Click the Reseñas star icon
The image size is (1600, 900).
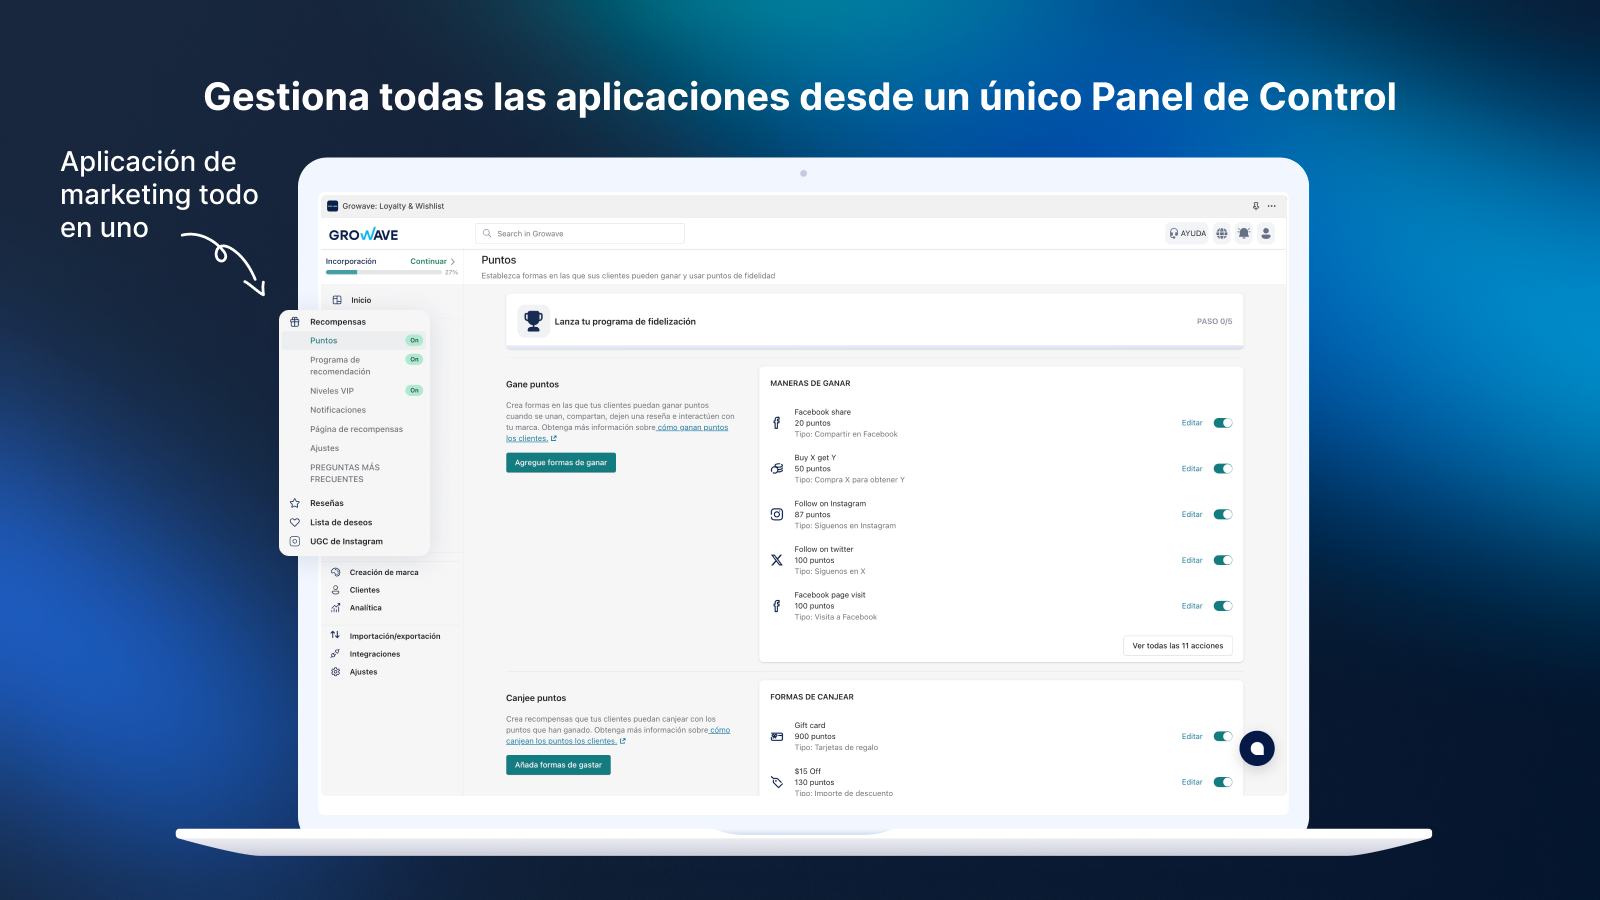click(x=295, y=503)
